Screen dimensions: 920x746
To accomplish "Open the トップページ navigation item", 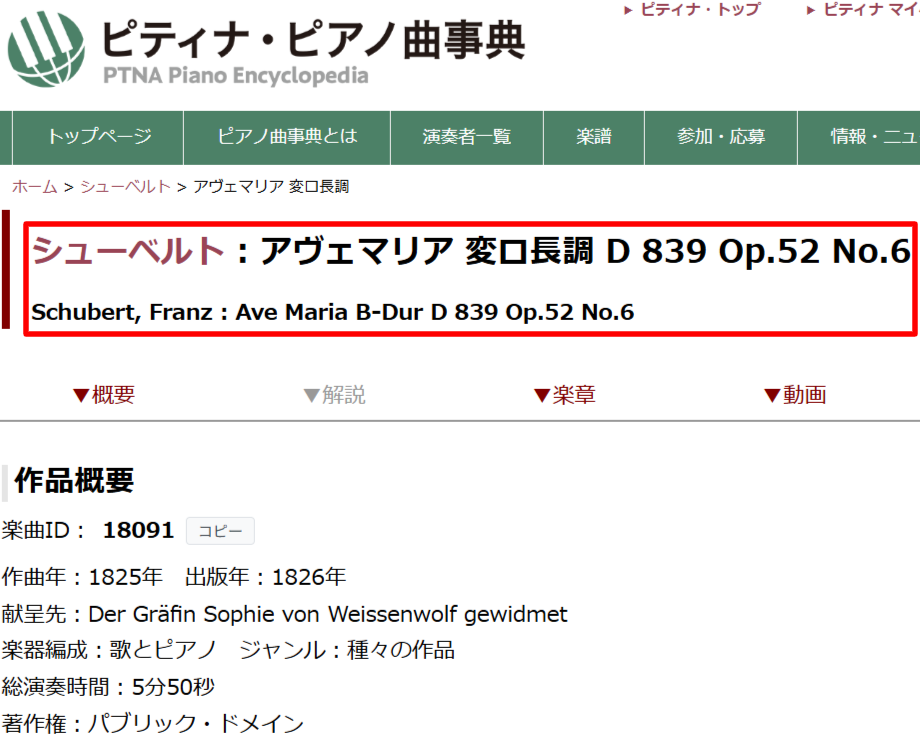I will coord(96,137).
